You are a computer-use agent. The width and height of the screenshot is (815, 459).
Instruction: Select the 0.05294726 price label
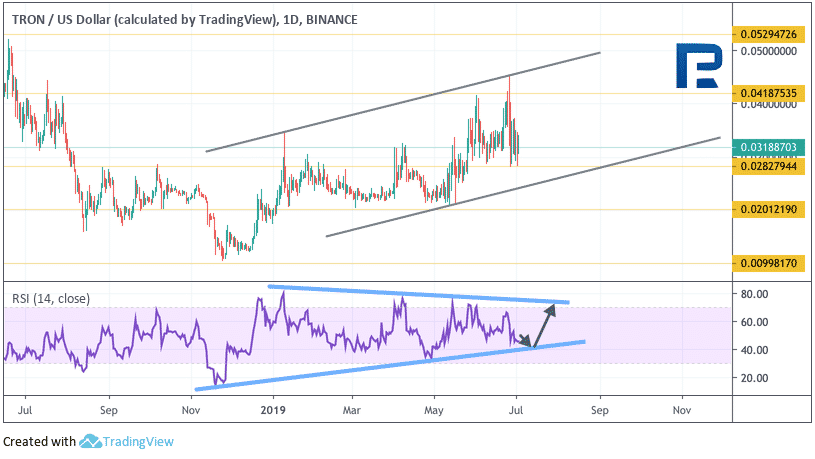point(768,34)
